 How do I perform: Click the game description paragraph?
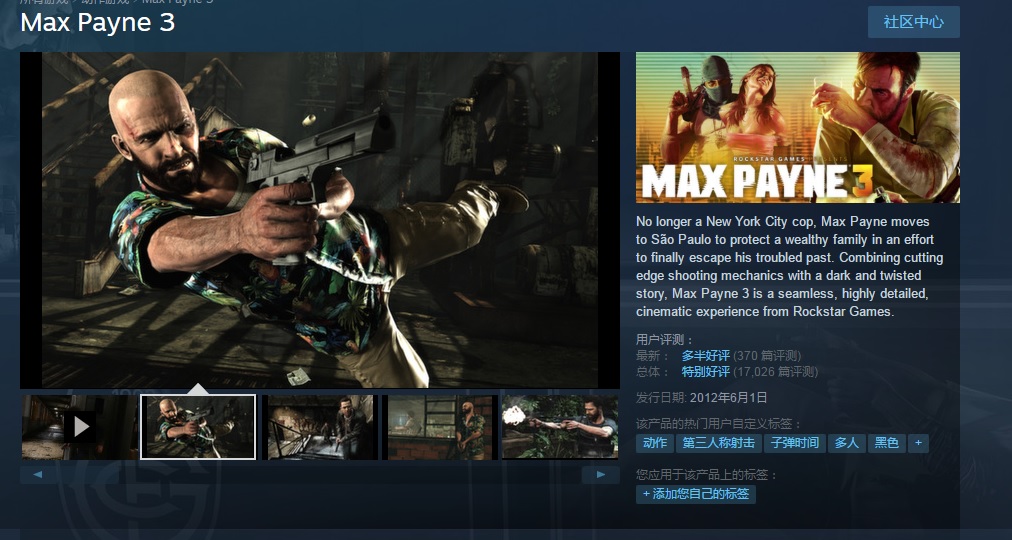789,266
